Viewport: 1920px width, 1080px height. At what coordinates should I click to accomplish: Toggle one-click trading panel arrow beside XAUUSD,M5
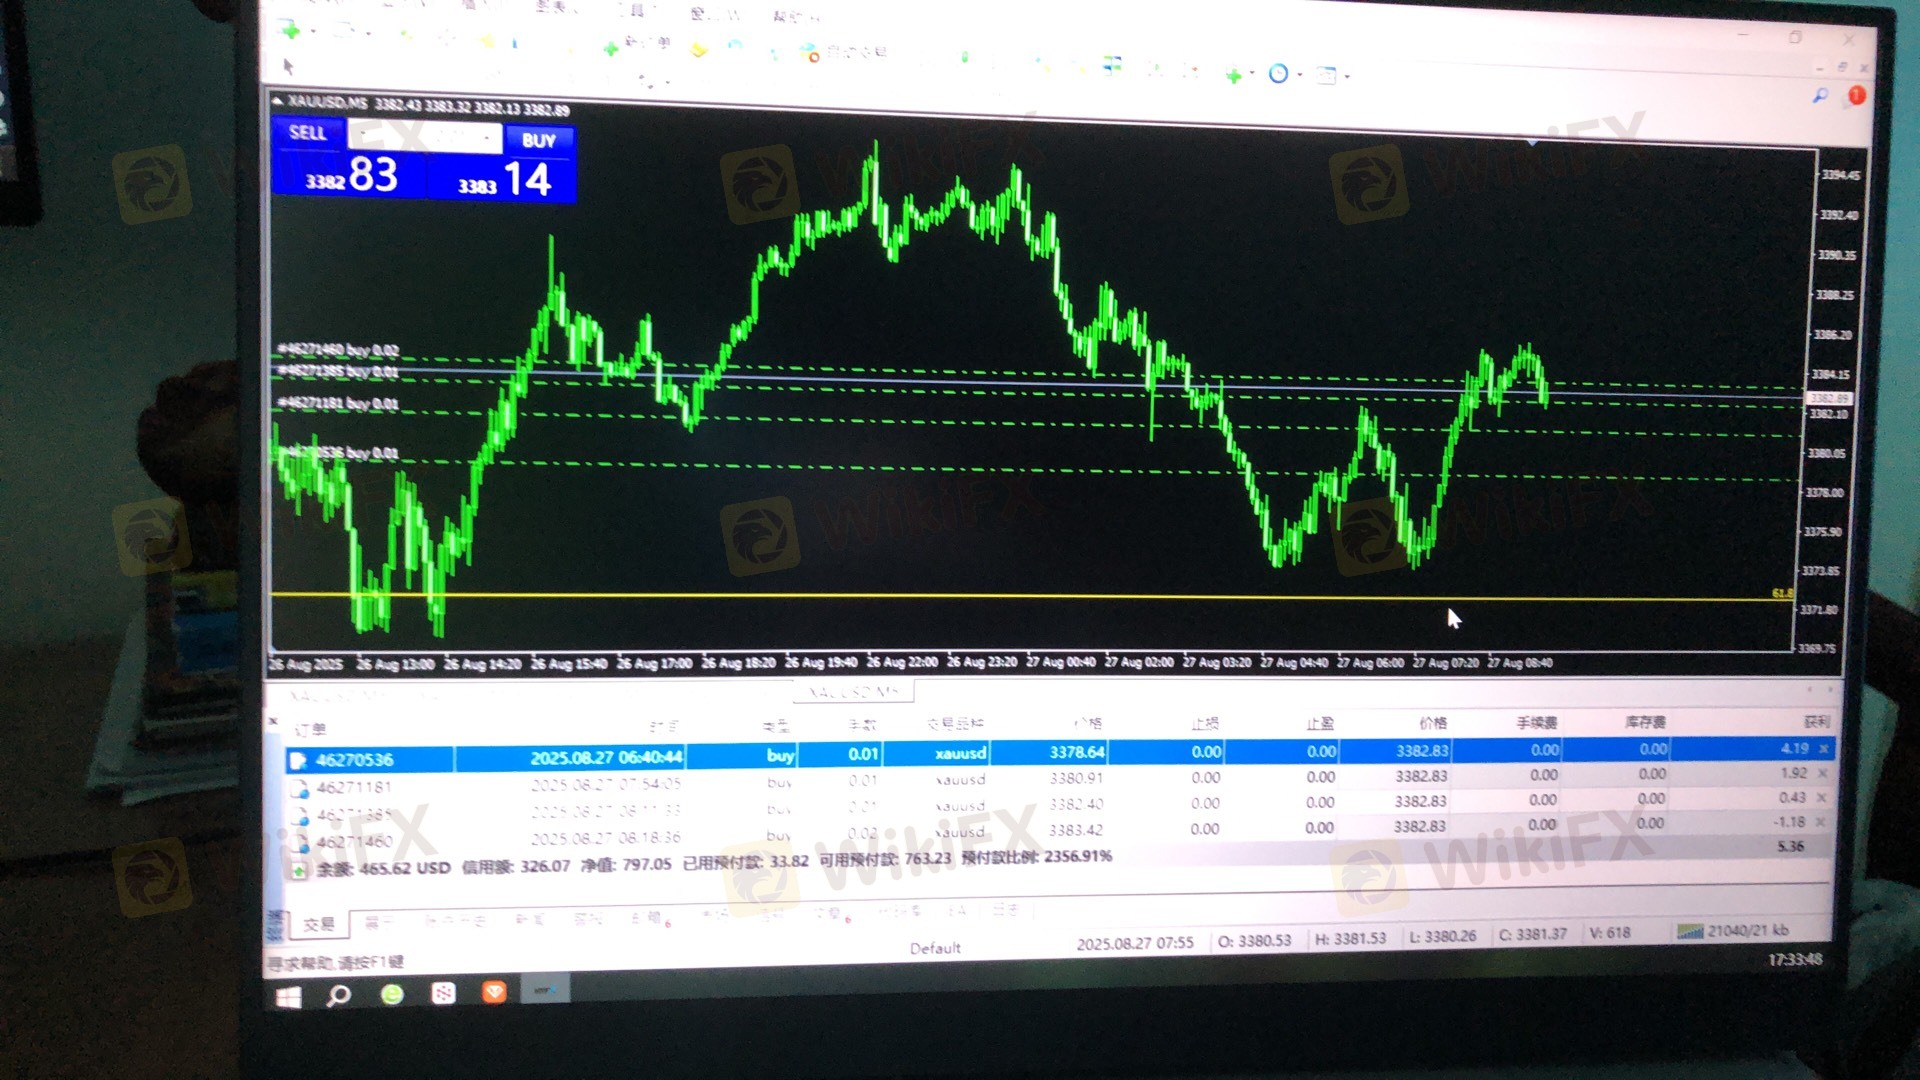pos(278,102)
